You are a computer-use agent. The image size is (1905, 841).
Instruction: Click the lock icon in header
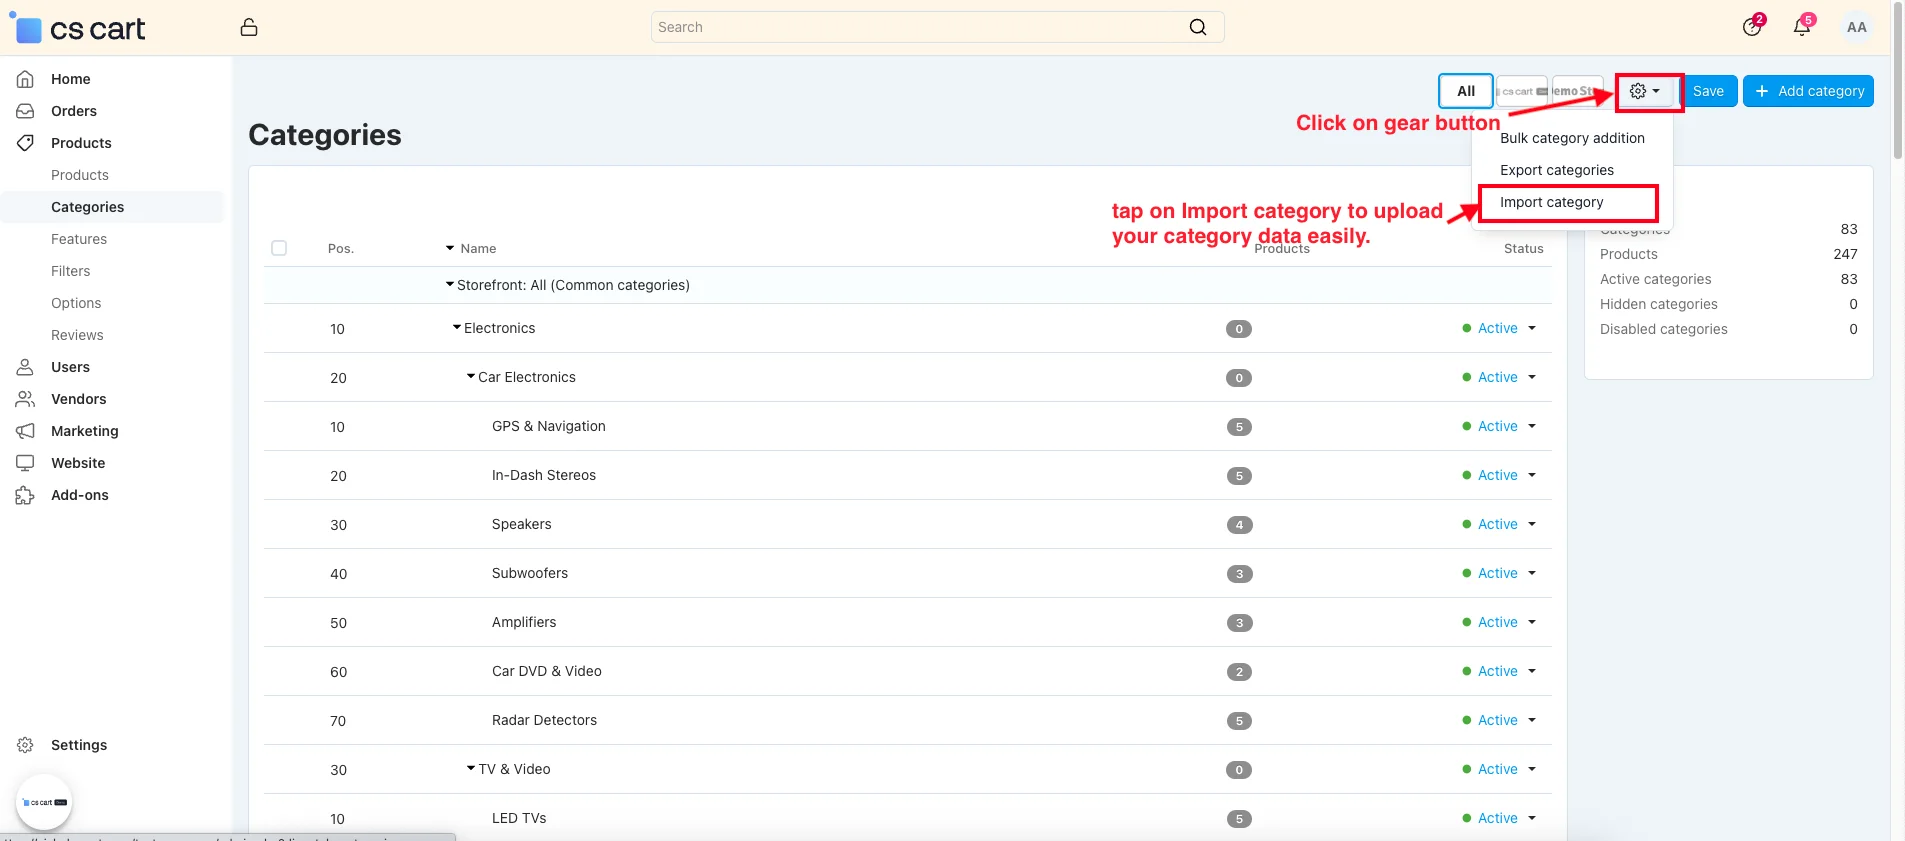click(x=249, y=28)
